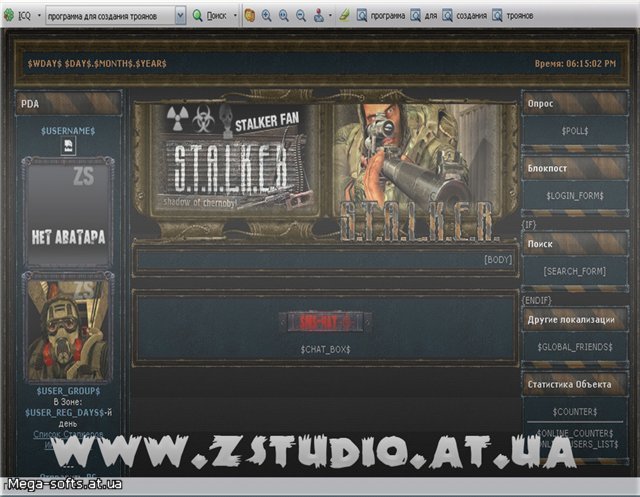Click the $LOGIN_FORM$ placeholder
The height and width of the screenshot is (497, 640).
click(x=575, y=196)
